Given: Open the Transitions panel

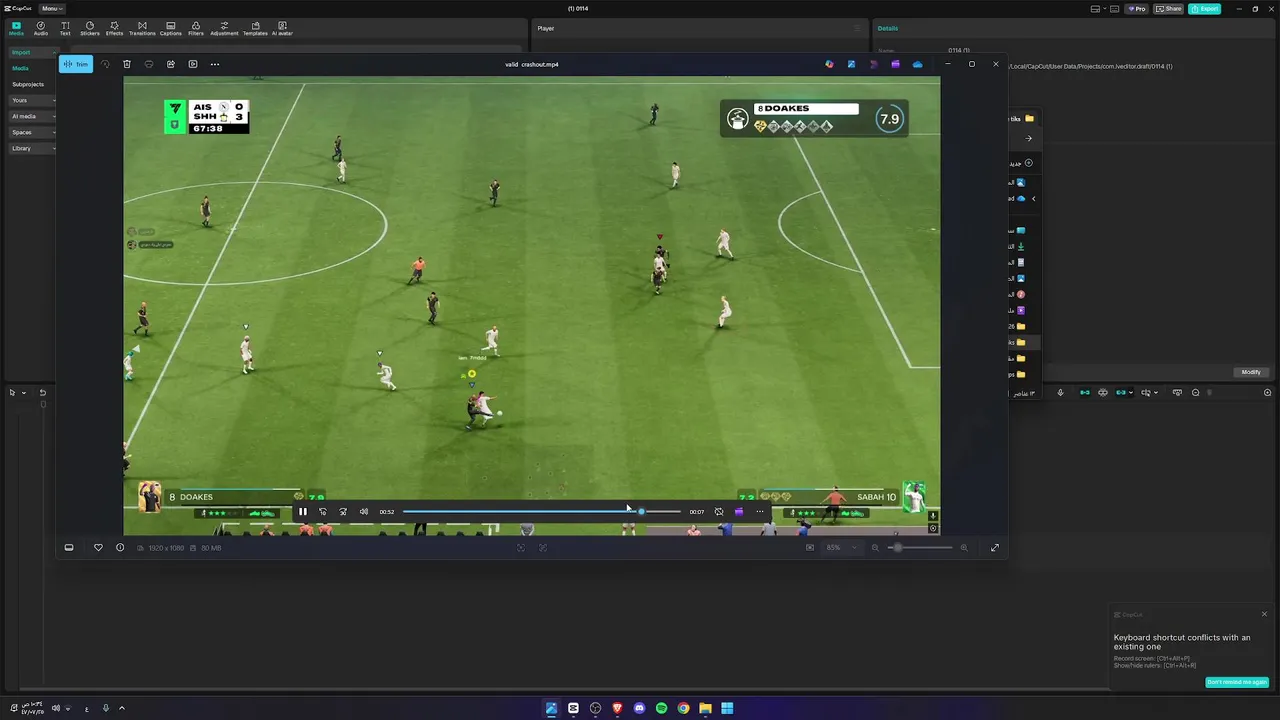Looking at the screenshot, I should 142,28.
